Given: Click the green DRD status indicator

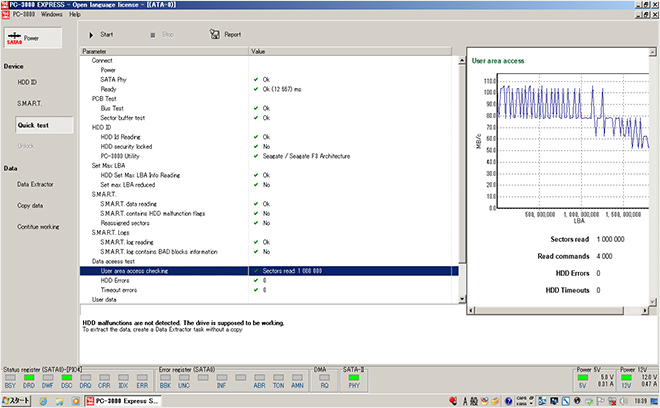Looking at the screenshot, I should [29, 377].
